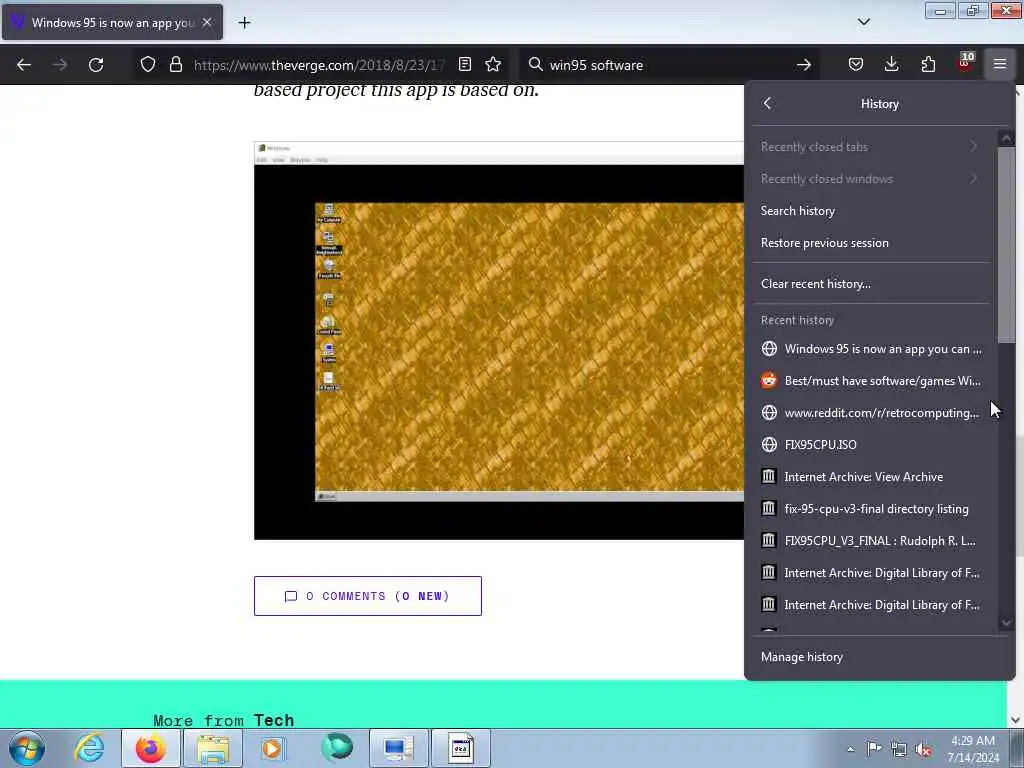
Task: List all tabs dropdown arrow
Action: 864,22
